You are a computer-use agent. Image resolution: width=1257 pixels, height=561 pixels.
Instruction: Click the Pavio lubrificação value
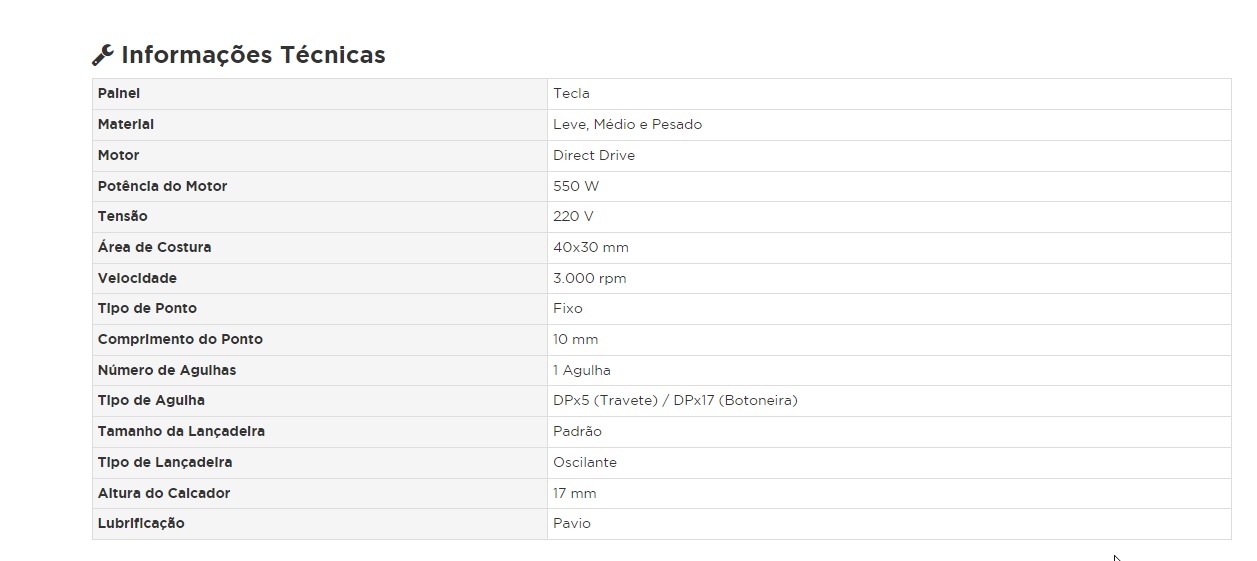coord(572,524)
